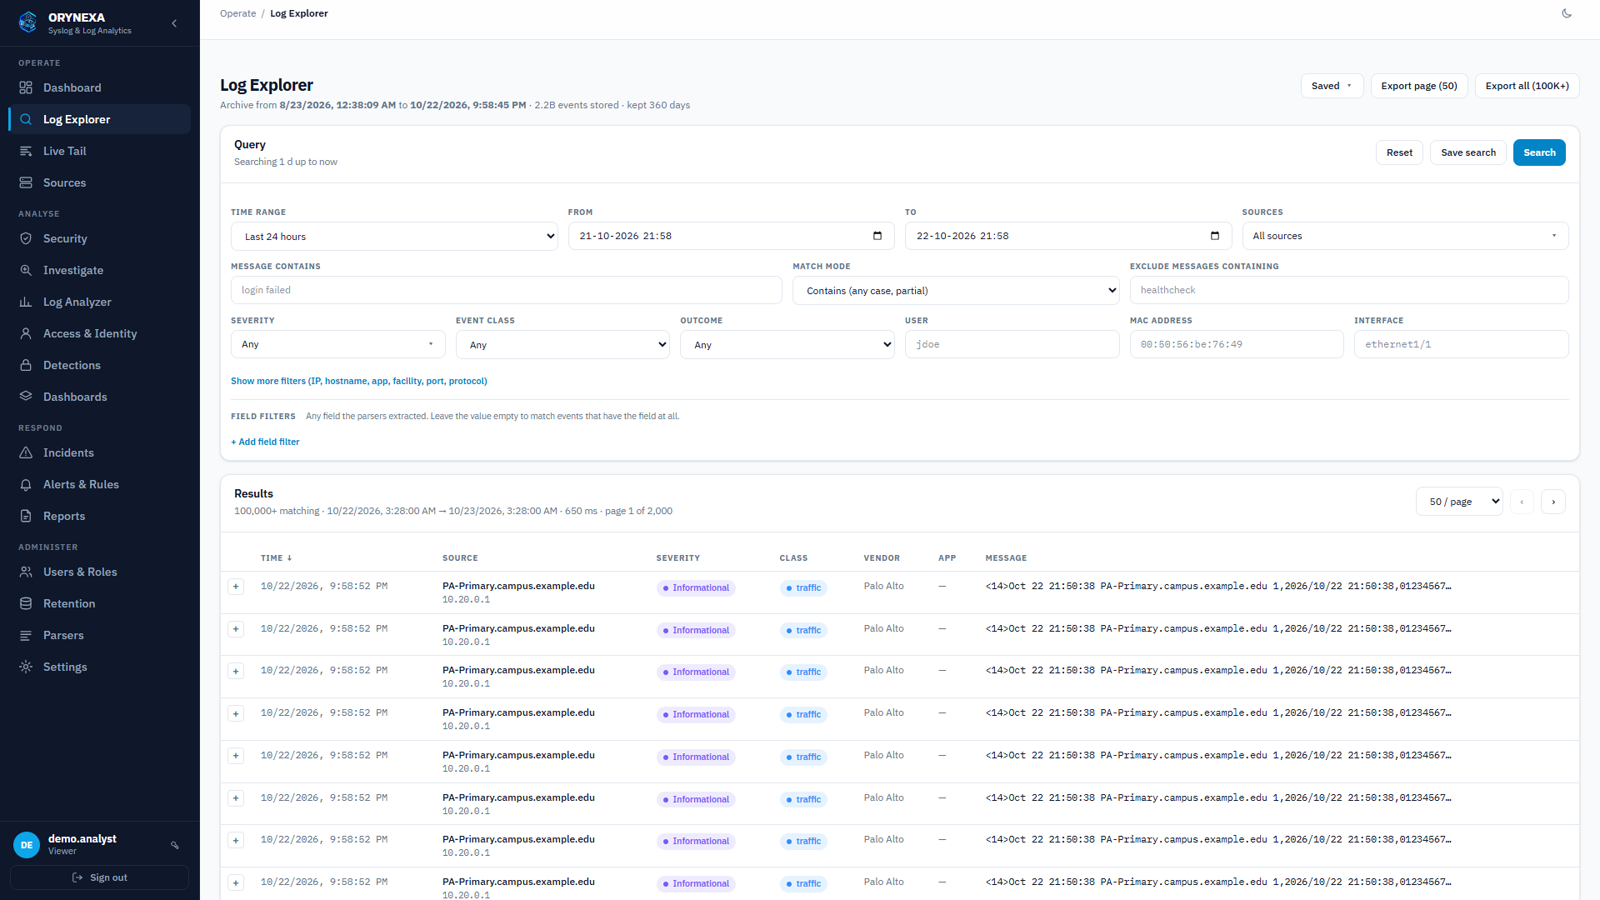Screen dimensions: 1600x900
Task: Open the Event Class dropdown
Action: tap(563, 345)
